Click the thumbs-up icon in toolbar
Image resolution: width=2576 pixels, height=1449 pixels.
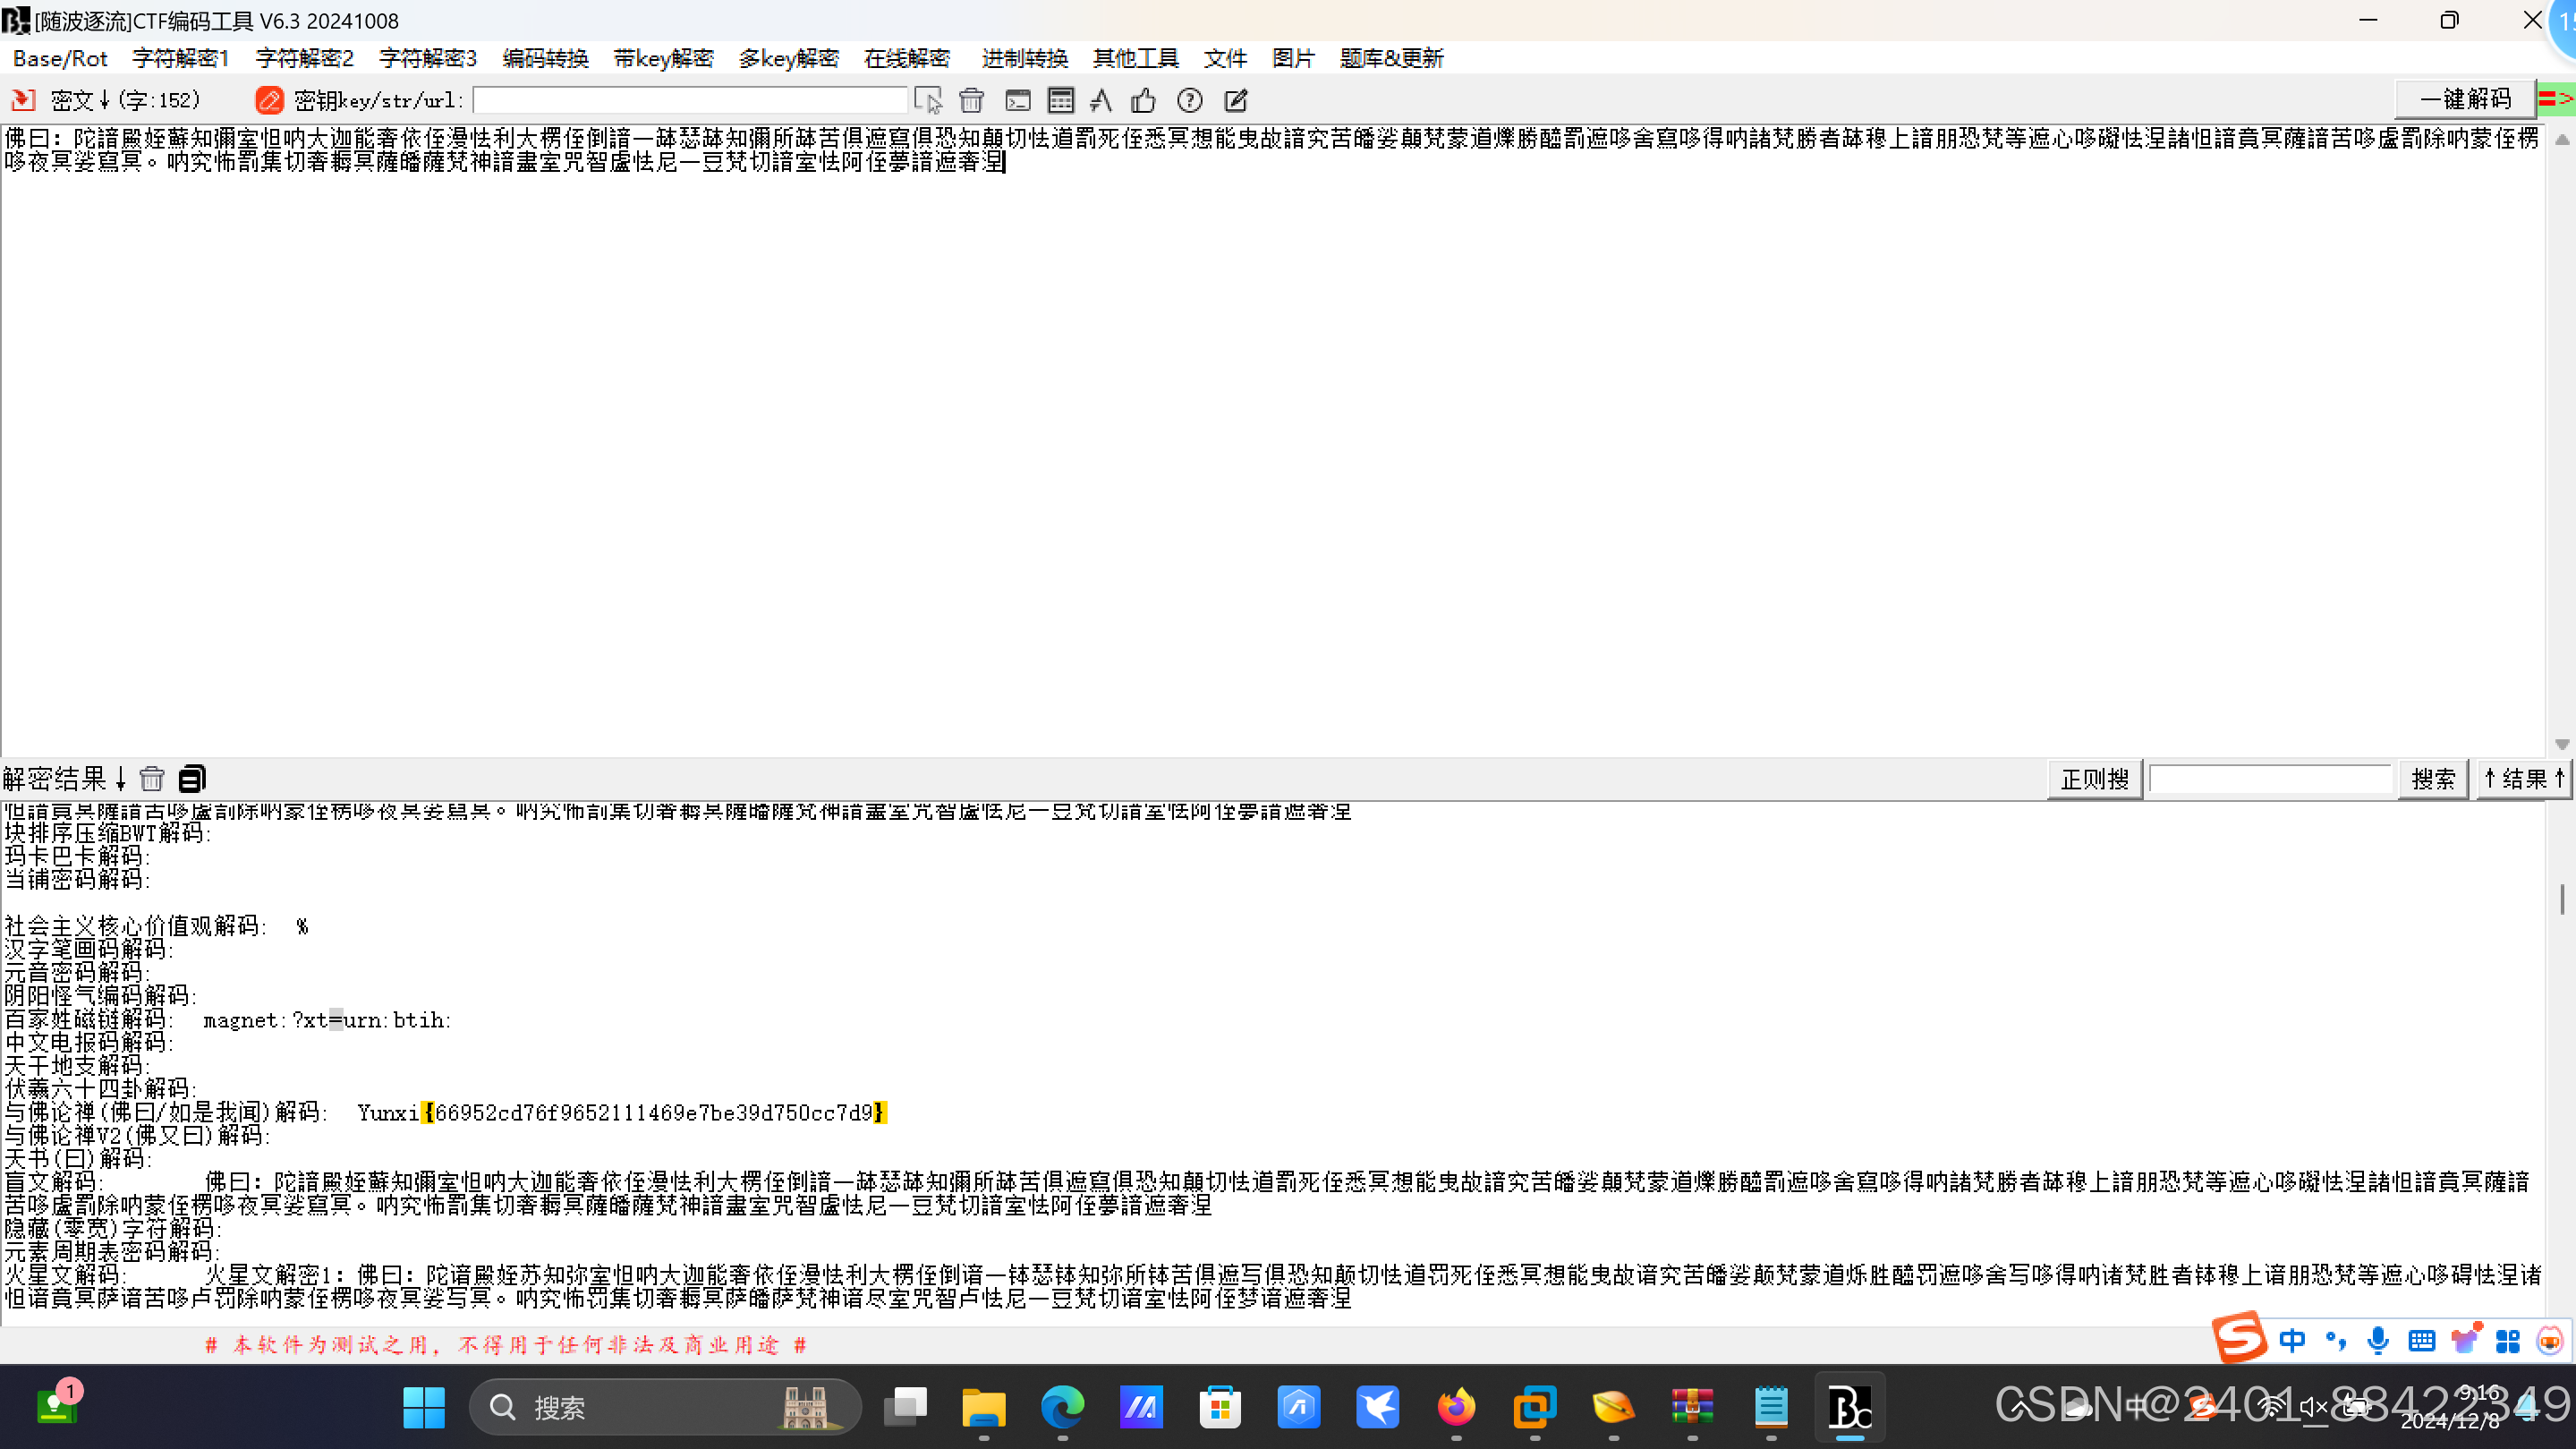pos(1143,100)
